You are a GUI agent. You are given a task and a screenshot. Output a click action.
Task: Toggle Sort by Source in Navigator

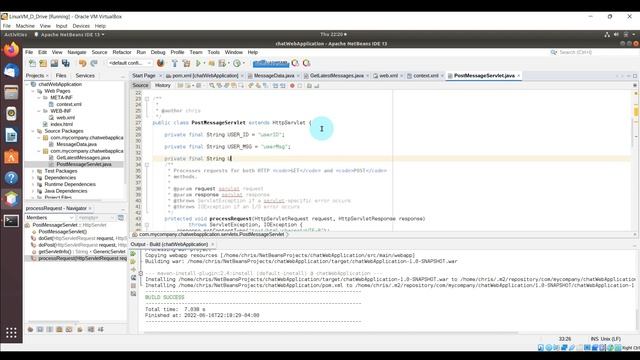[x=100, y=329]
